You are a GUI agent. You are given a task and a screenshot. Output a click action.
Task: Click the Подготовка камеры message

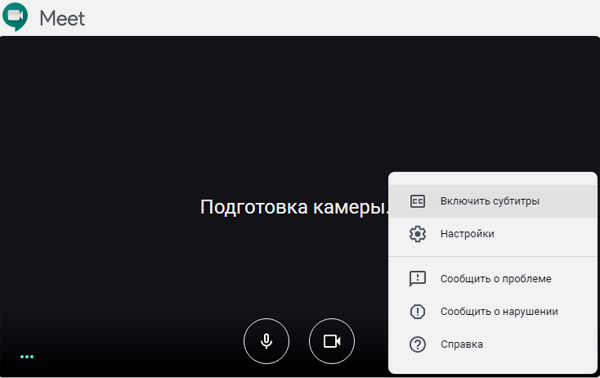[x=294, y=207]
